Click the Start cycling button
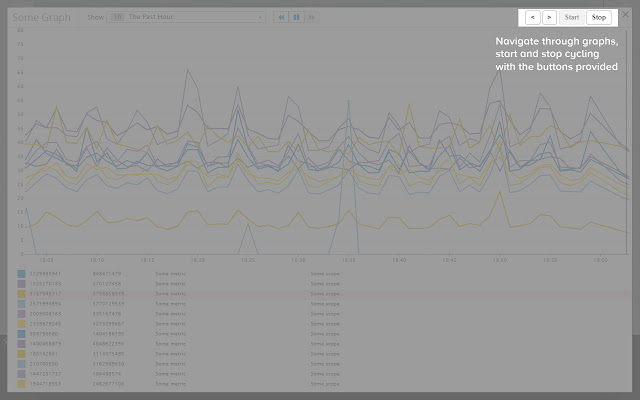The image size is (640, 400). tap(571, 18)
